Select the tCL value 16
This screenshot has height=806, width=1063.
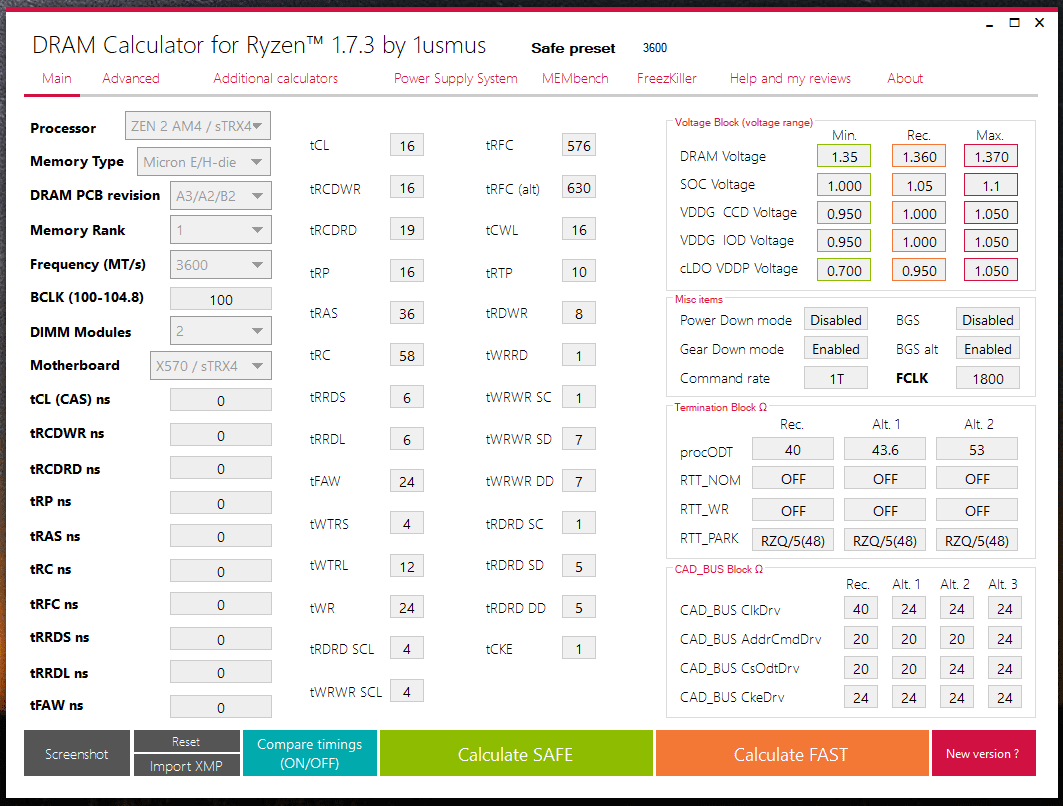[x=407, y=145]
